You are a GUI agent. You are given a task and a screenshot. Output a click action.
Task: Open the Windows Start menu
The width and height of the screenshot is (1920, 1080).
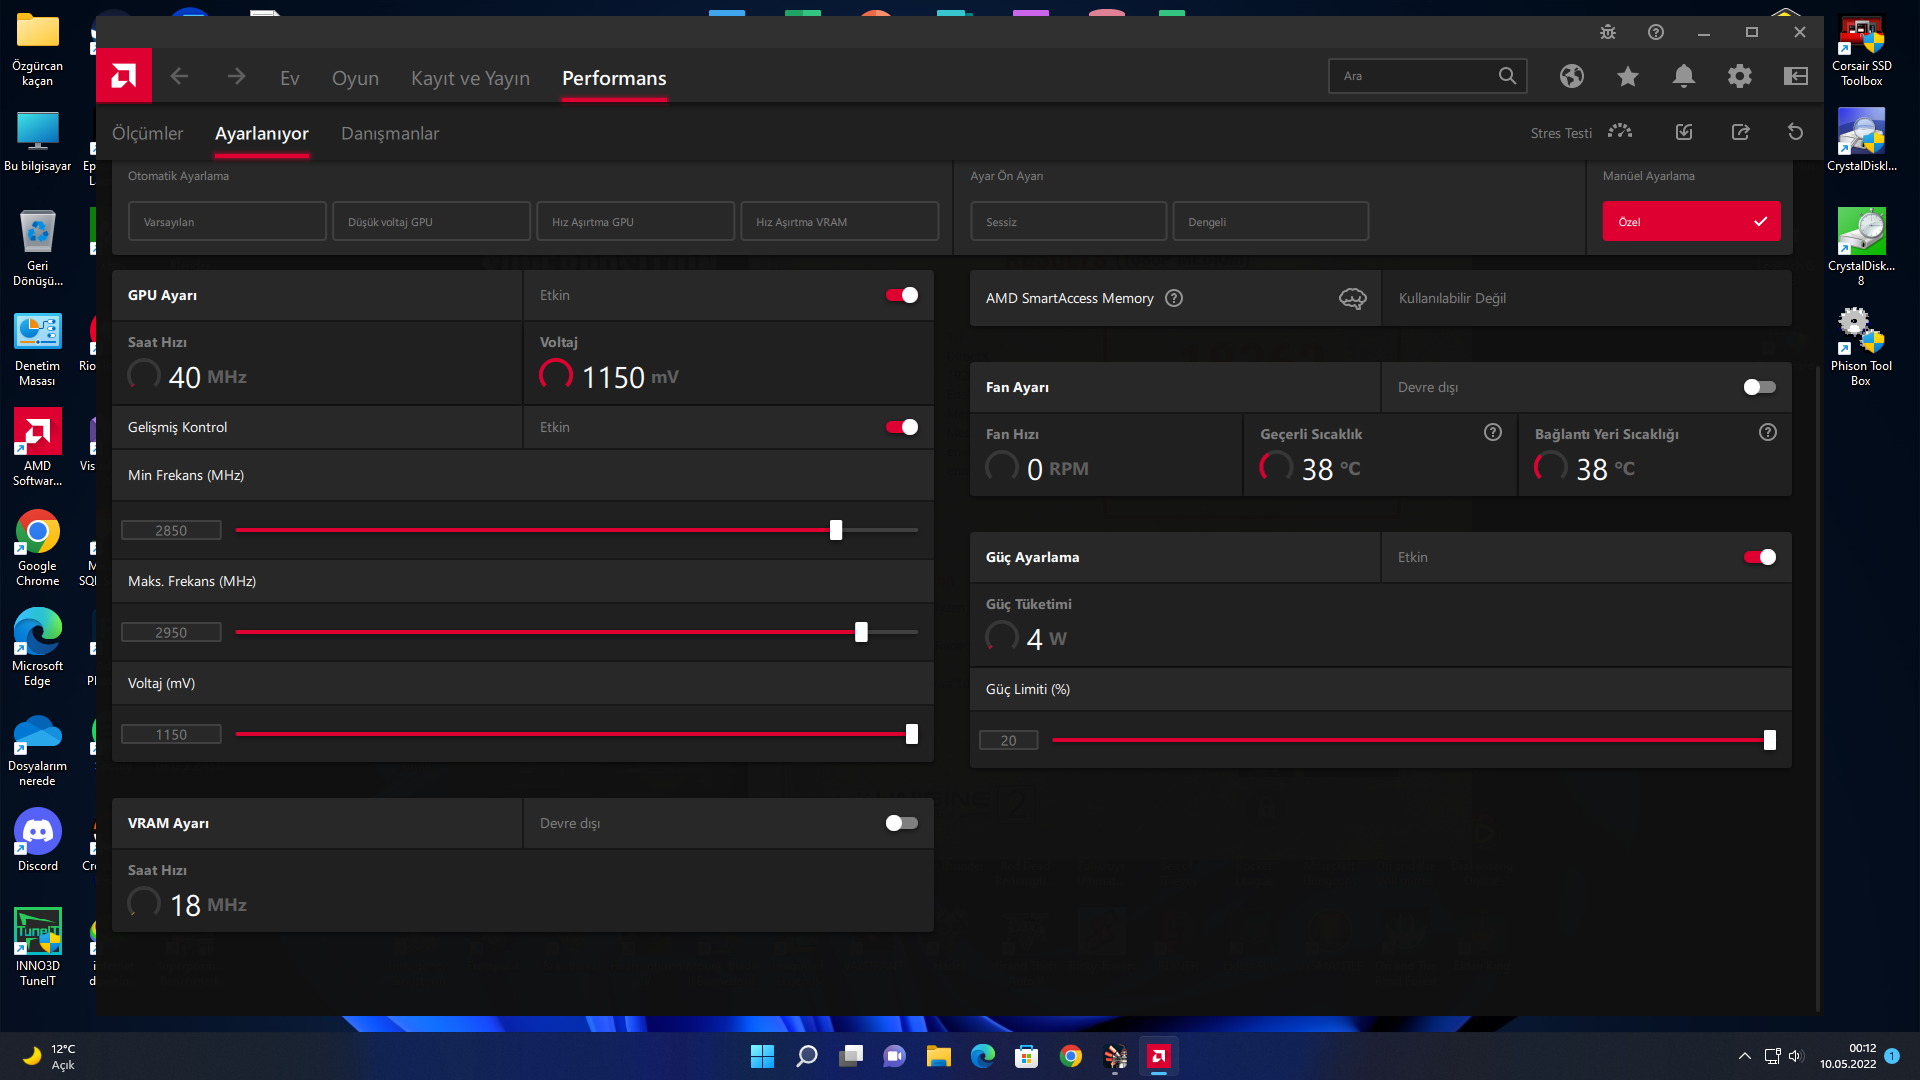[x=763, y=1056]
